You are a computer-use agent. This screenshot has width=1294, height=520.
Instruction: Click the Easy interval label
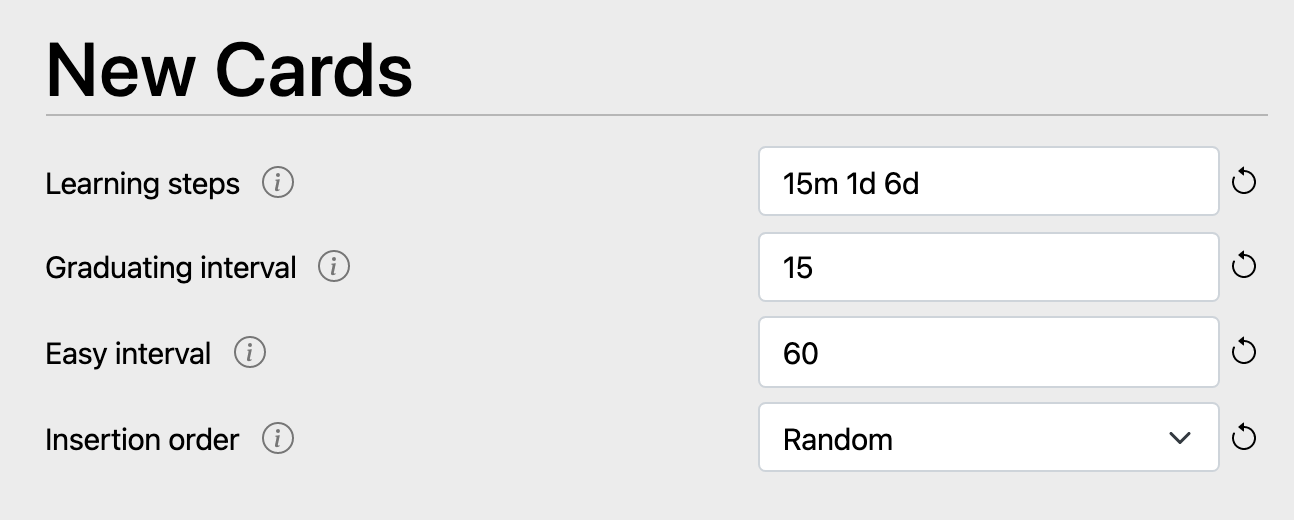pyautogui.click(x=128, y=354)
